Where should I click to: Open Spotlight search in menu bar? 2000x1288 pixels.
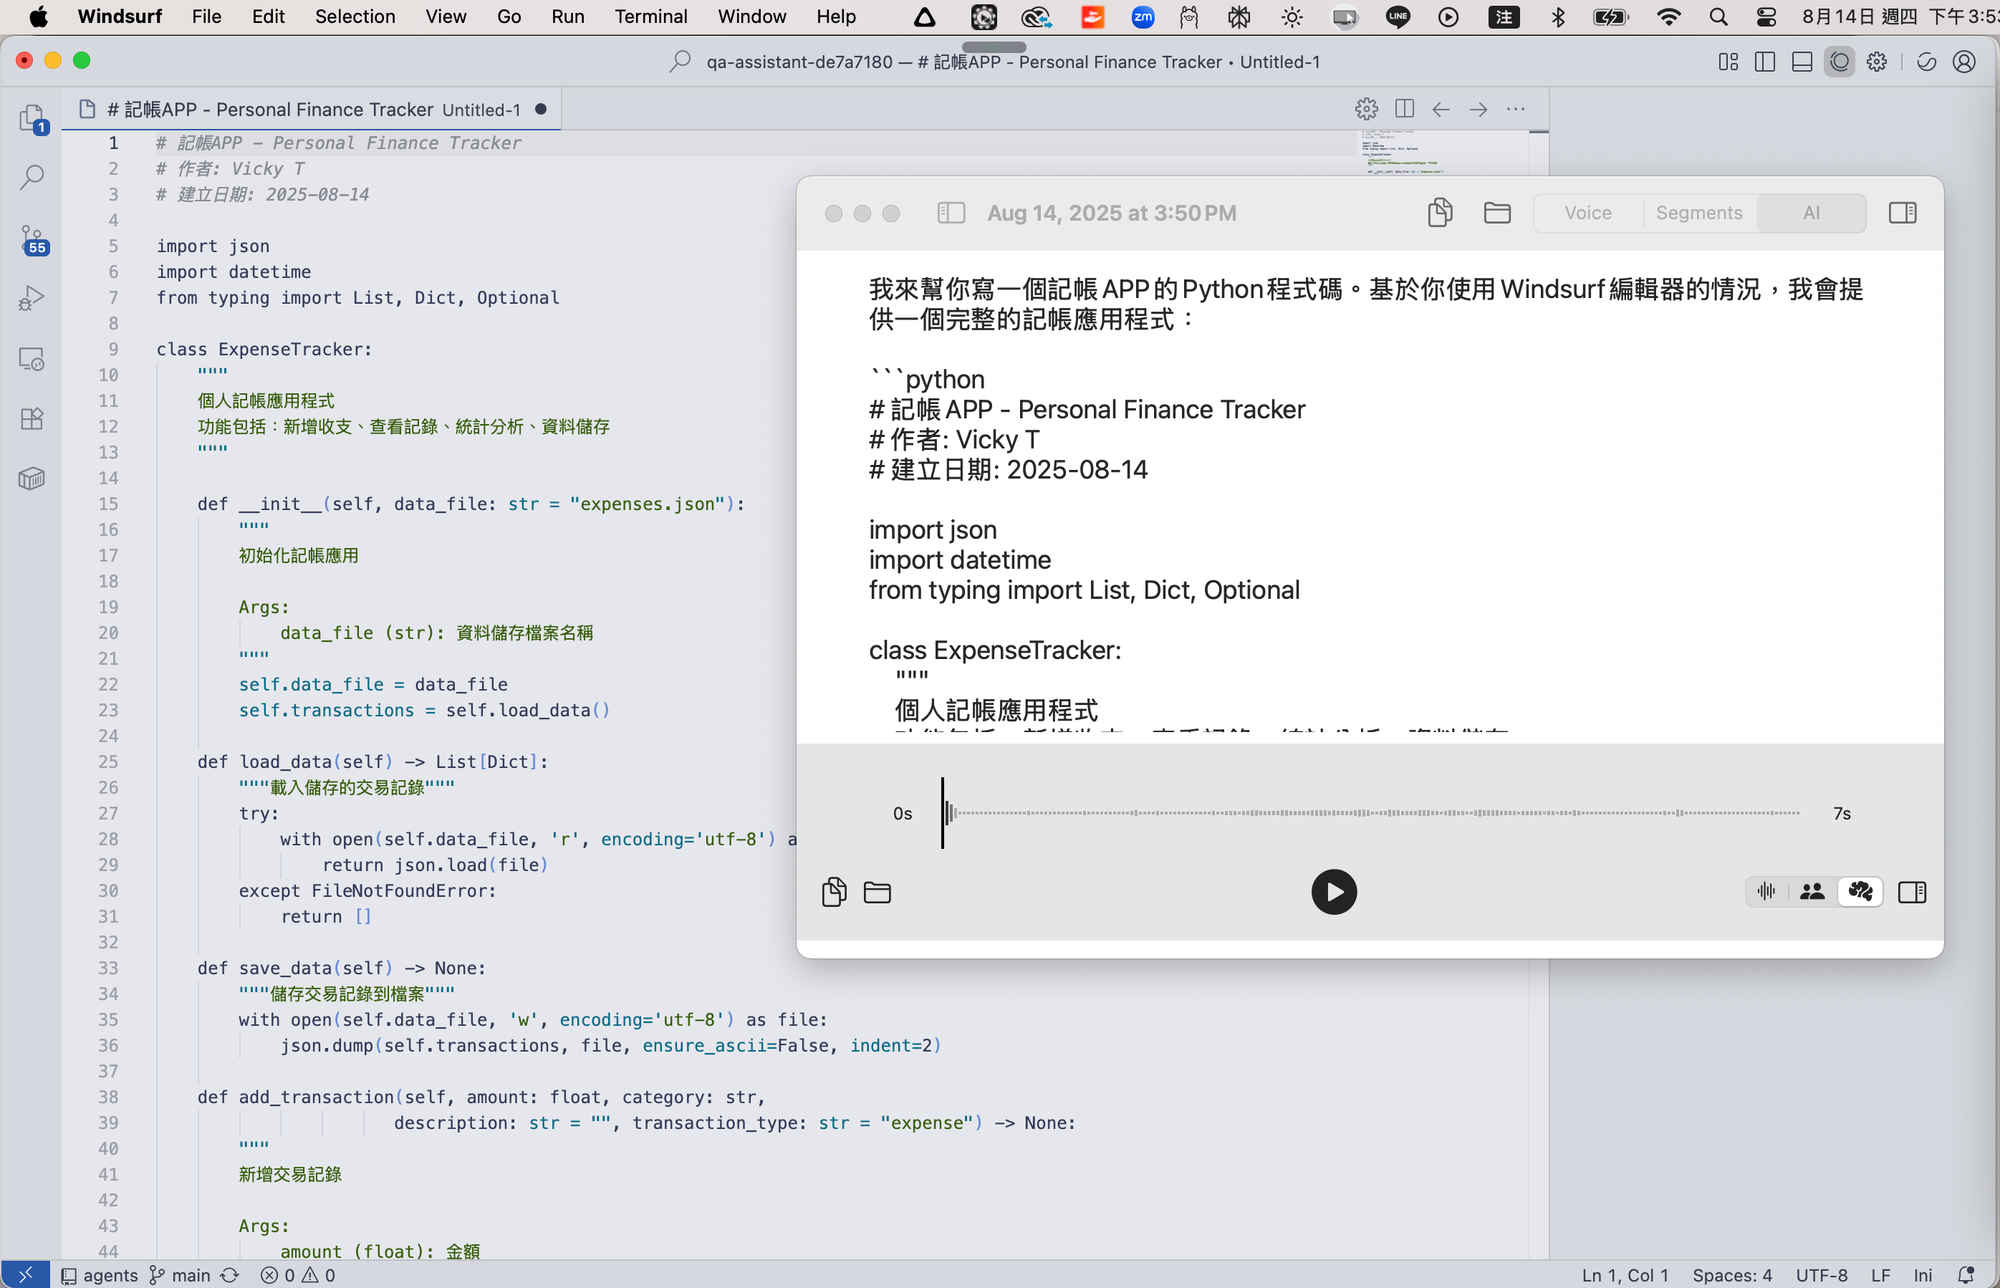tap(1718, 17)
